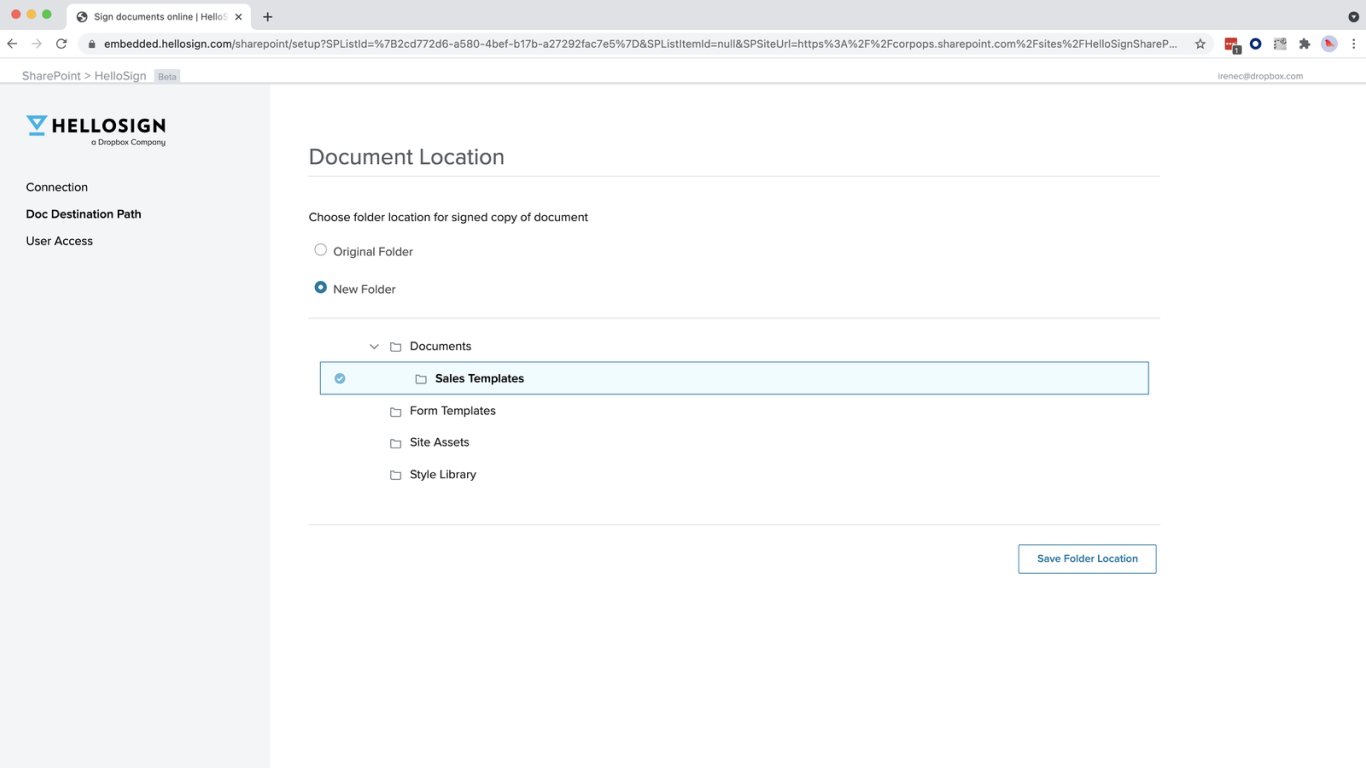
Task: Click the red bird profile avatar
Action: (x=1329, y=44)
